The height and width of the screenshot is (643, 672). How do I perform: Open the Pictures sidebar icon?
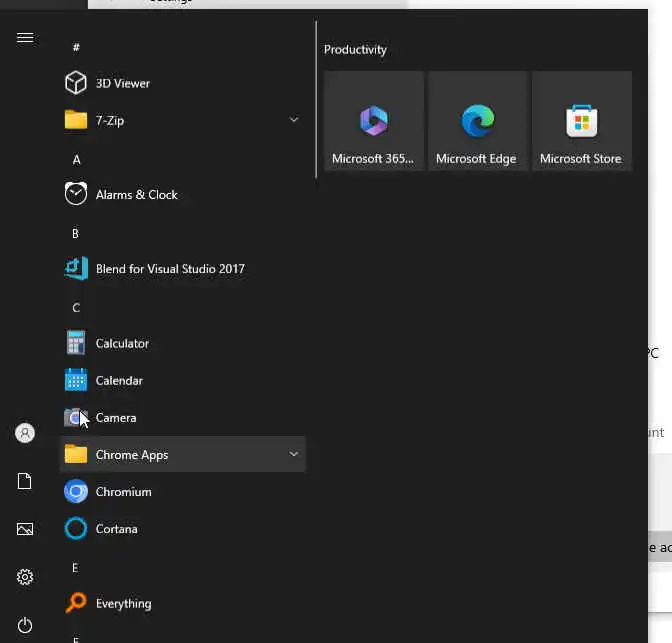25,529
